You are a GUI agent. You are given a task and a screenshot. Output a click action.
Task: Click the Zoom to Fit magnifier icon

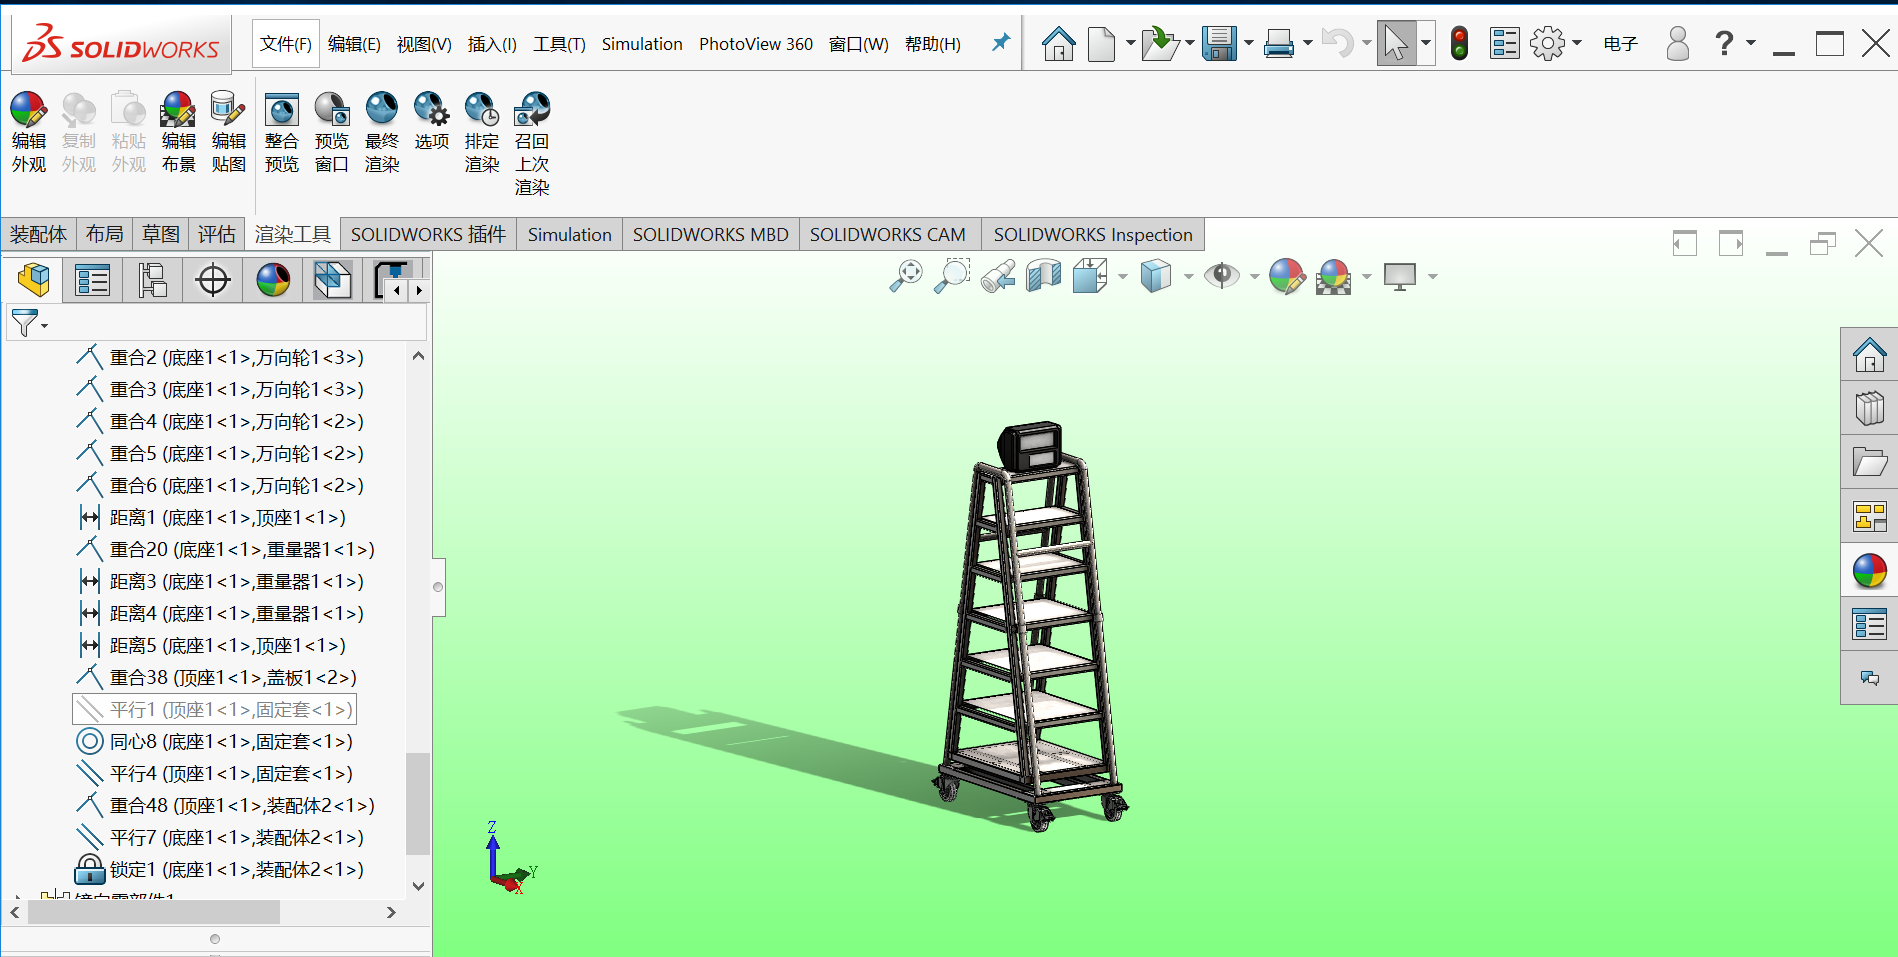pyautogui.click(x=906, y=276)
